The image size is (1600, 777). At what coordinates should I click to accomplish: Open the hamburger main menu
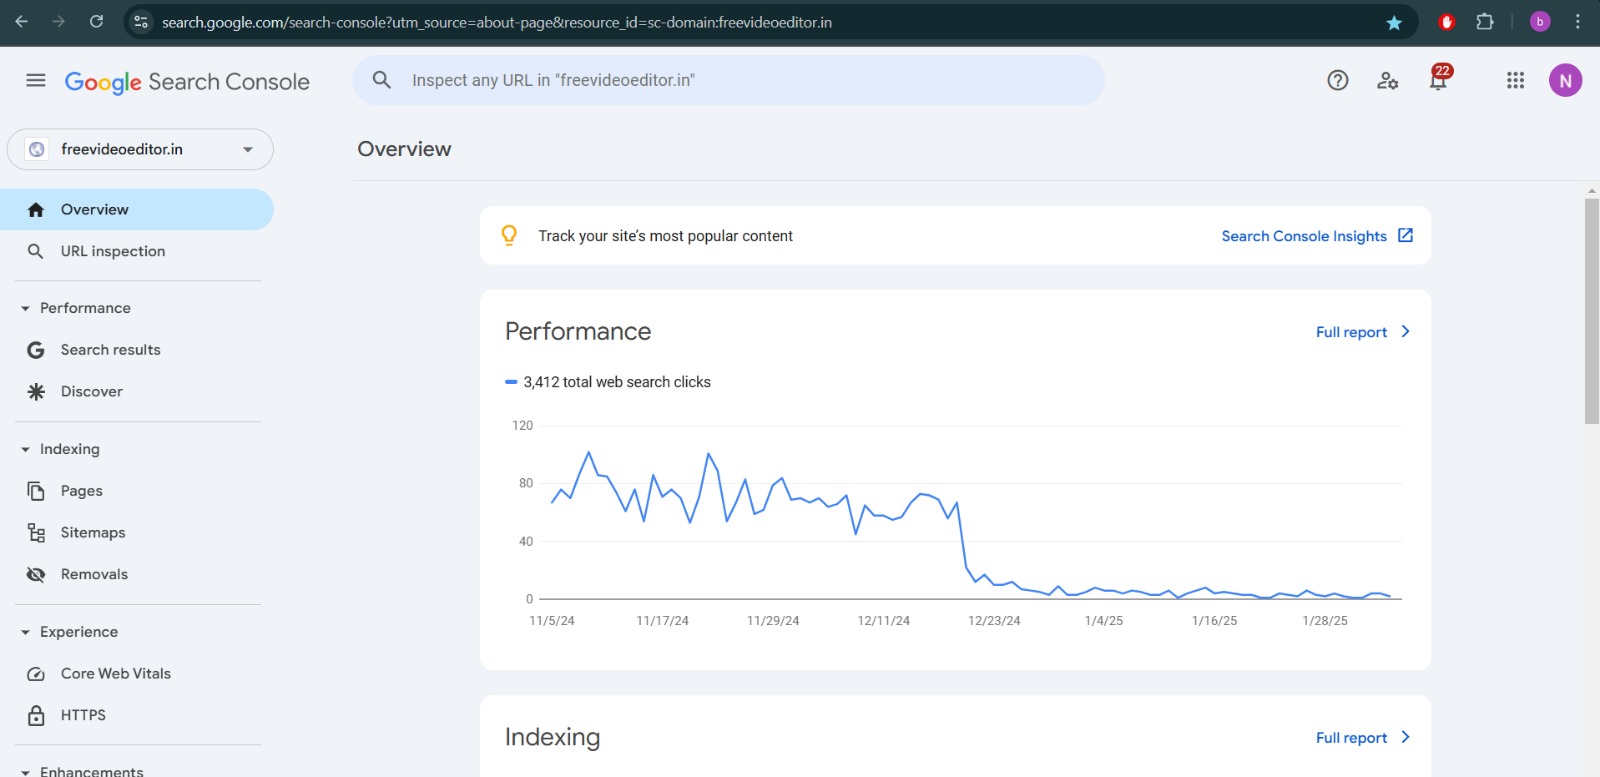[36, 80]
